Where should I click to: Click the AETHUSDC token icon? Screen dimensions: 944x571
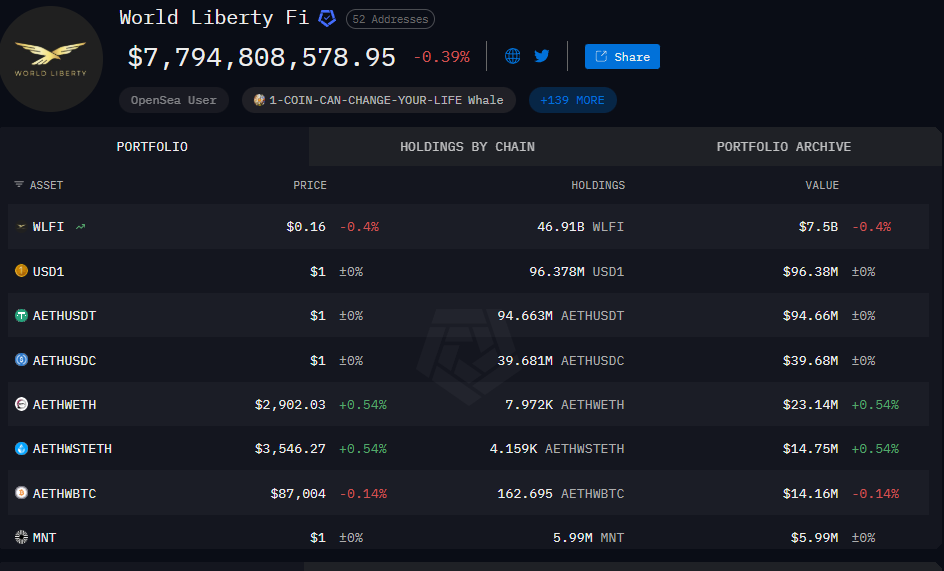pos(21,360)
